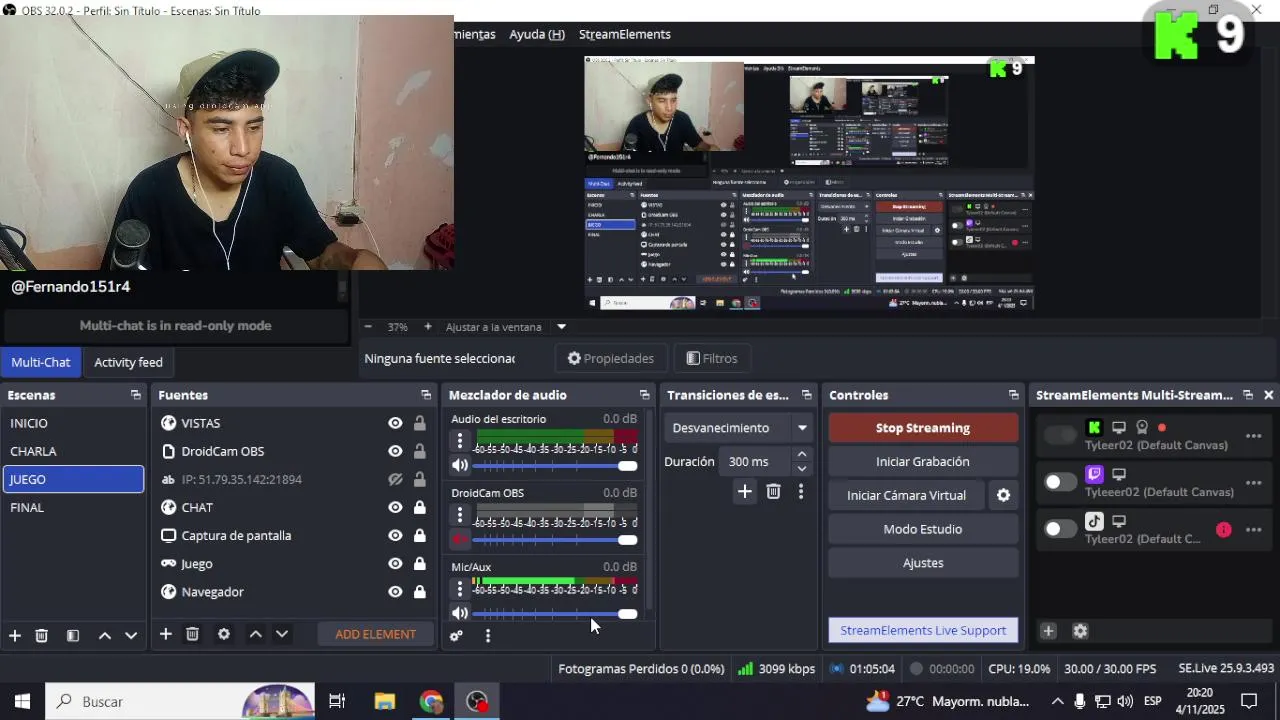
Task: Add a transition with the plus icon
Action: (744, 491)
